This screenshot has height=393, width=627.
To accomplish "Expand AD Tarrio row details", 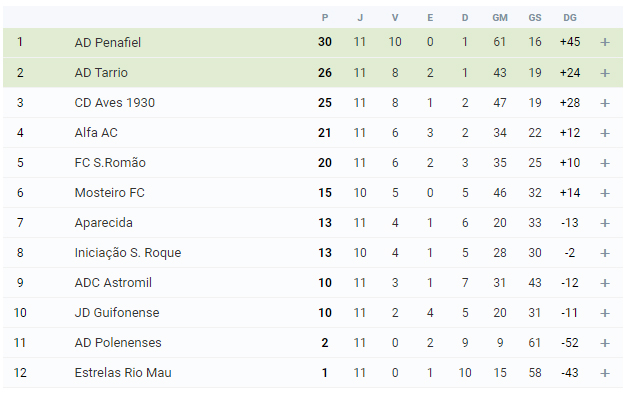I will coord(605,73).
